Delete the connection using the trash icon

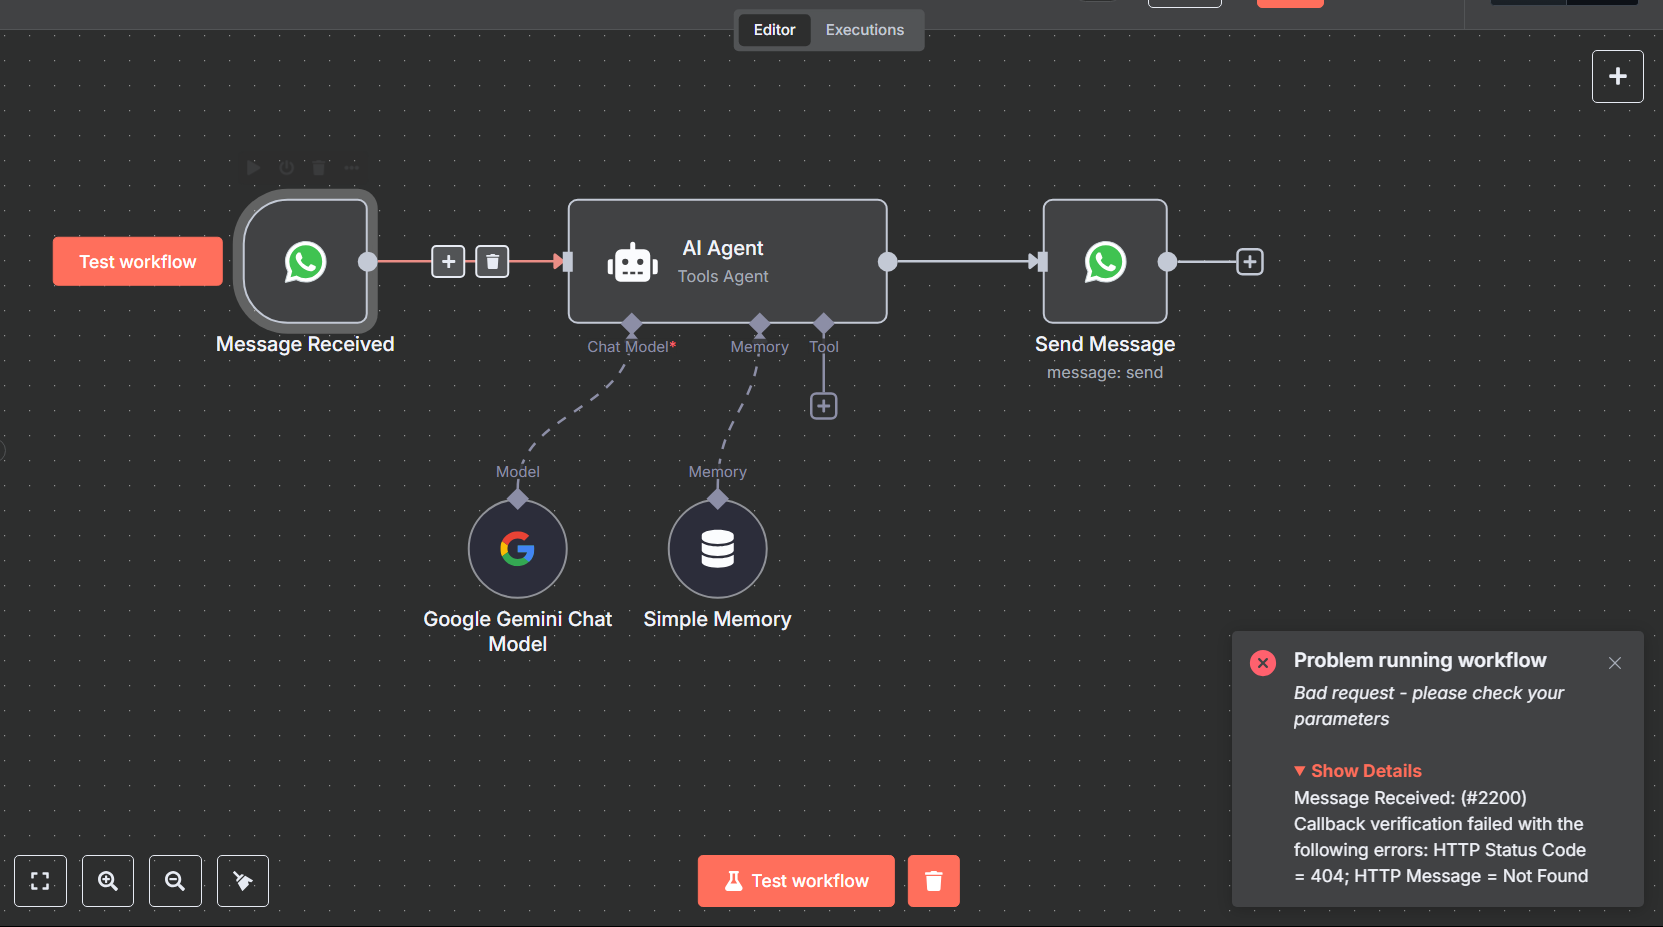pyautogui.click(x=492, y=262)
